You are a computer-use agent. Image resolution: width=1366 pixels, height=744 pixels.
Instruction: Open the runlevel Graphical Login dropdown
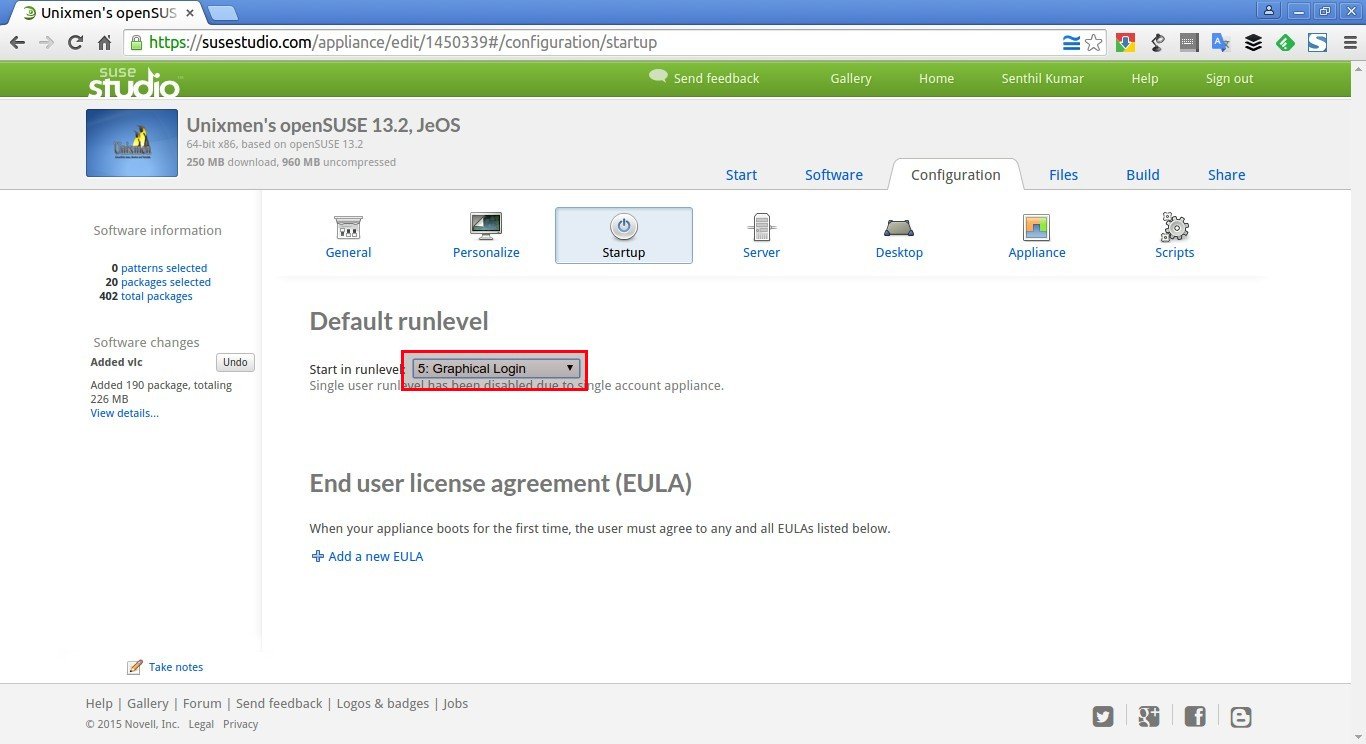click(496, 368)
